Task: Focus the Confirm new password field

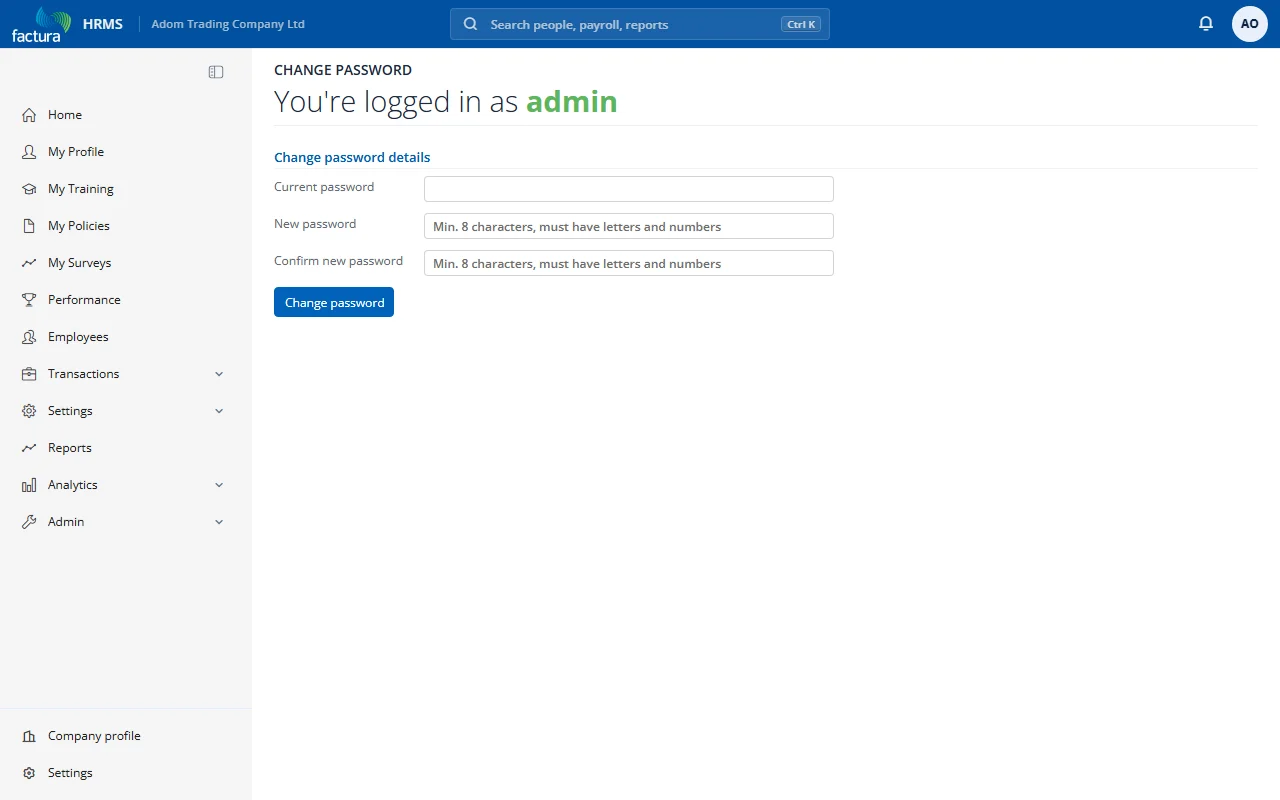Action: (x=629, y=263)
